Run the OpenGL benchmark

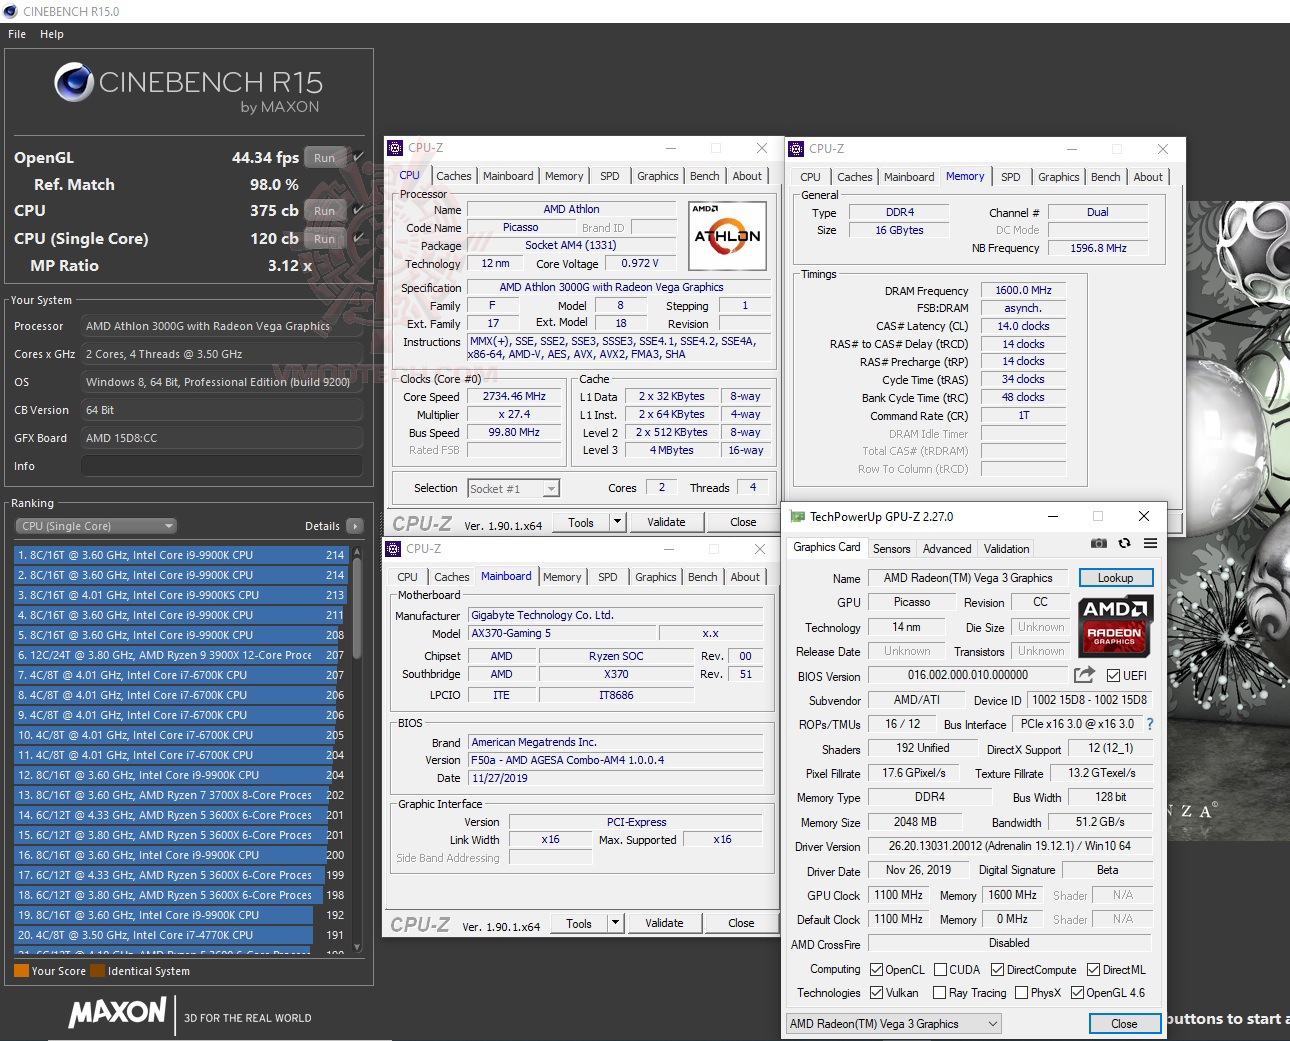pyautogui.click(x=325, y=157)
